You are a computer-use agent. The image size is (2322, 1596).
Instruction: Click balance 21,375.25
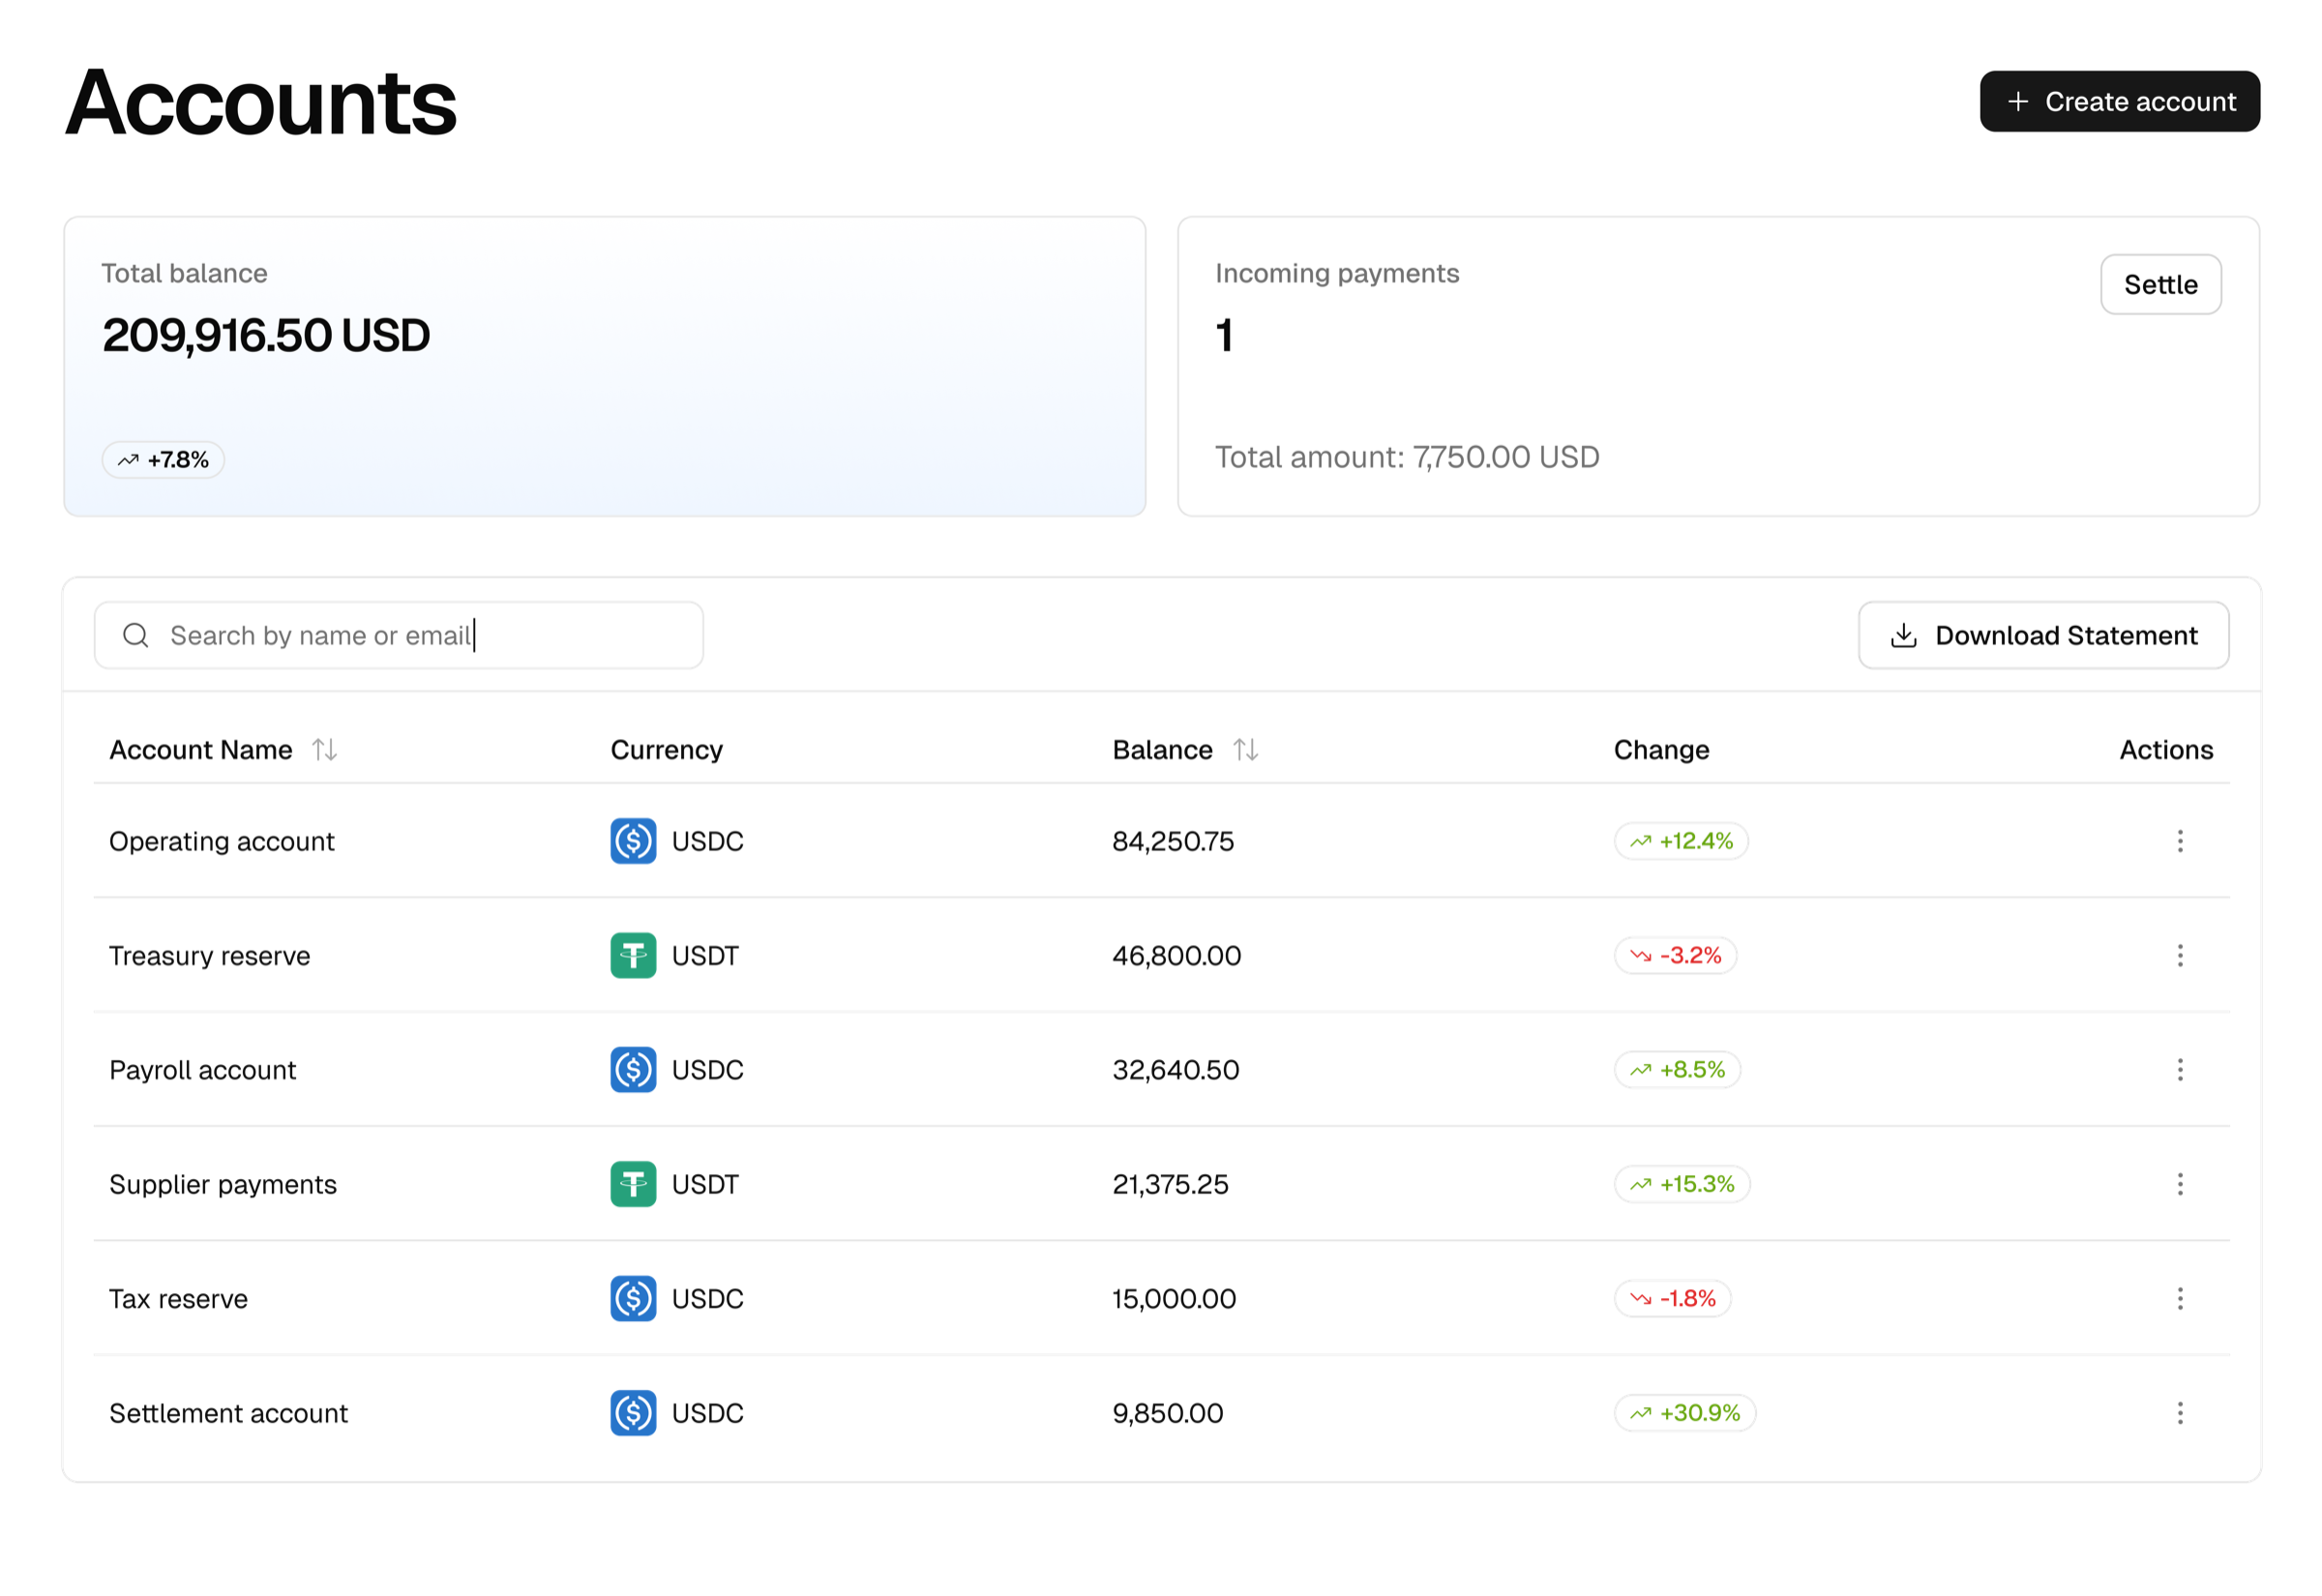[x=1170, y=1184]
